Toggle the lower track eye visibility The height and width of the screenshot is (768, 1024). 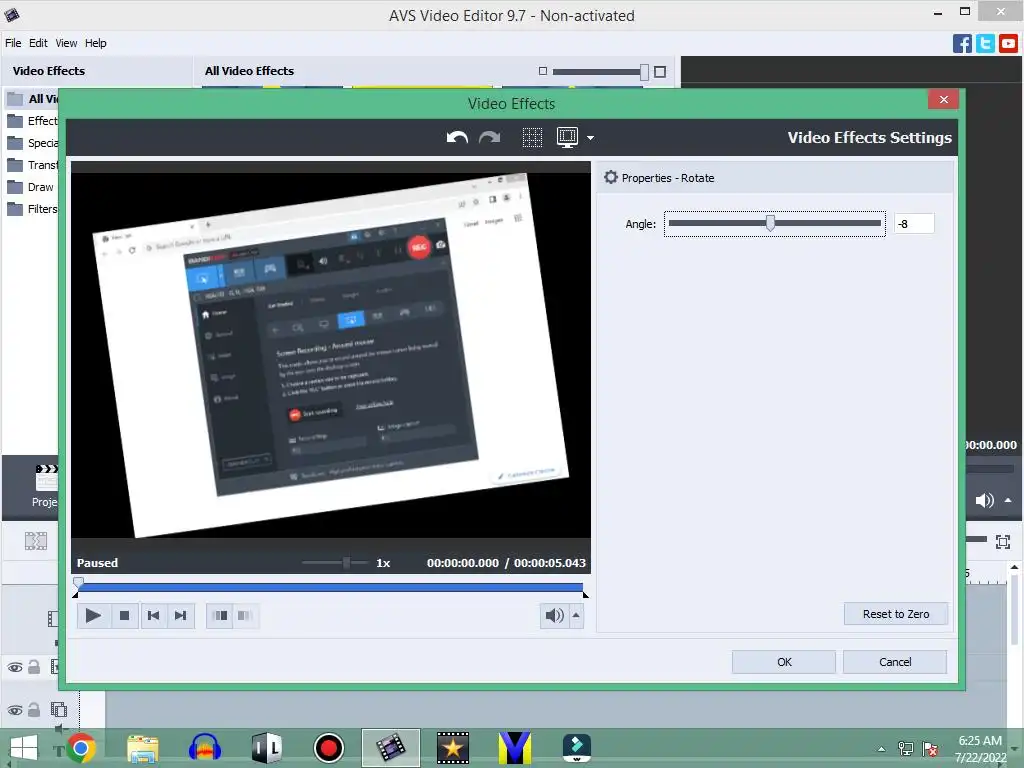click(14, 710)
